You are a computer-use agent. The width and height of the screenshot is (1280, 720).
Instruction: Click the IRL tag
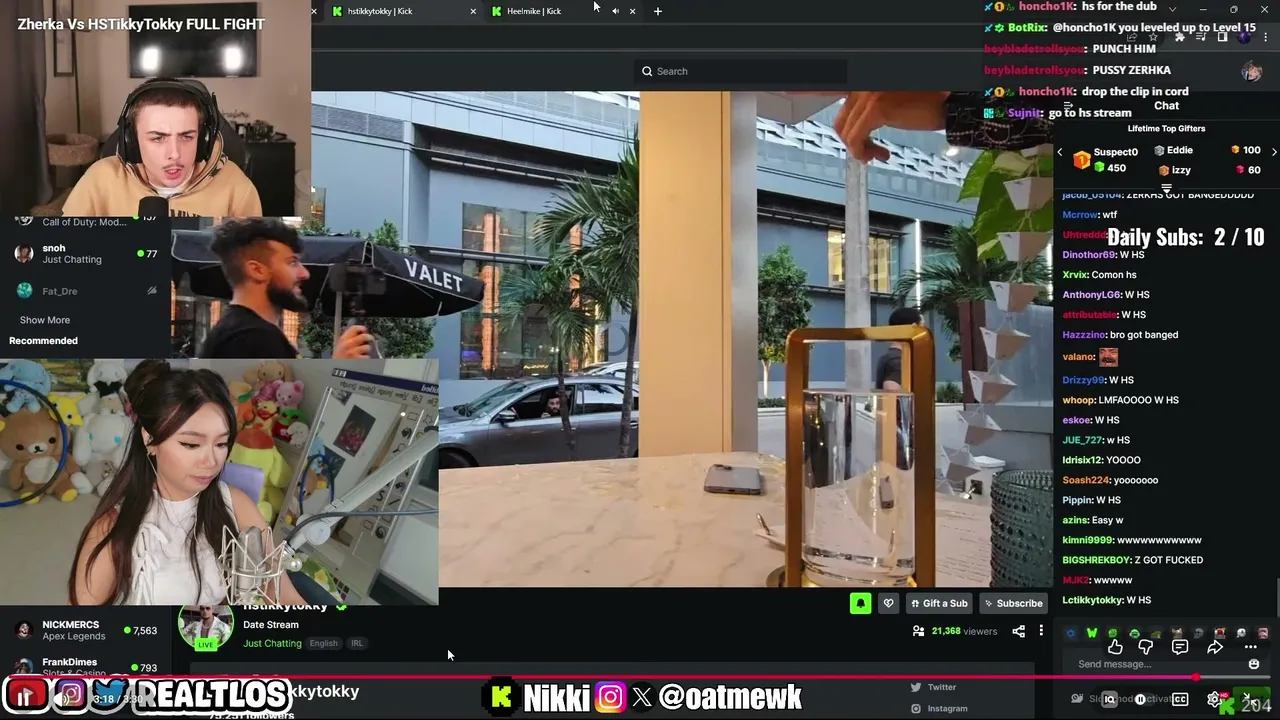(356, 643)
